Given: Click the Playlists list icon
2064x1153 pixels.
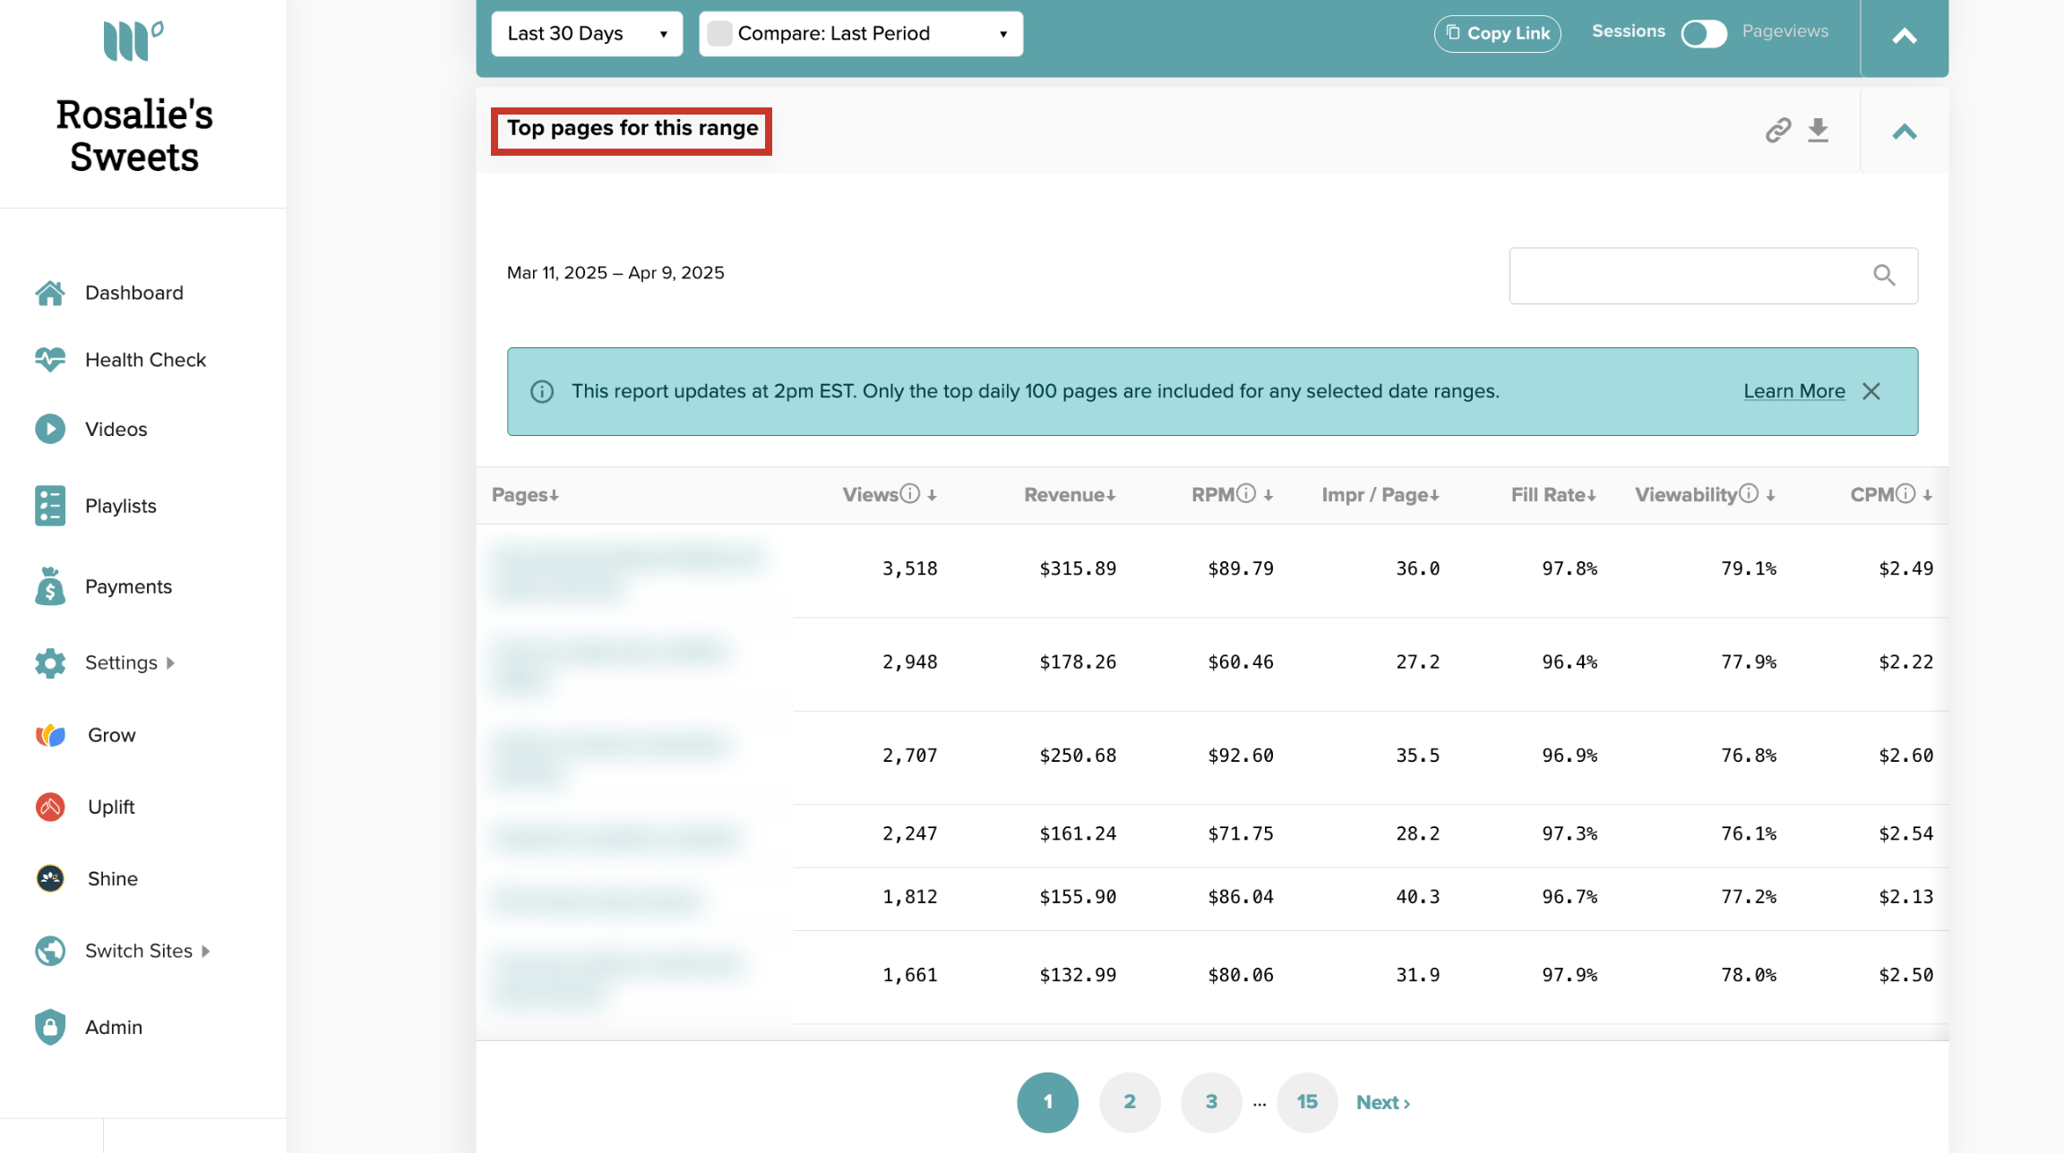Looking at the screenshot, I should [50, 506].
